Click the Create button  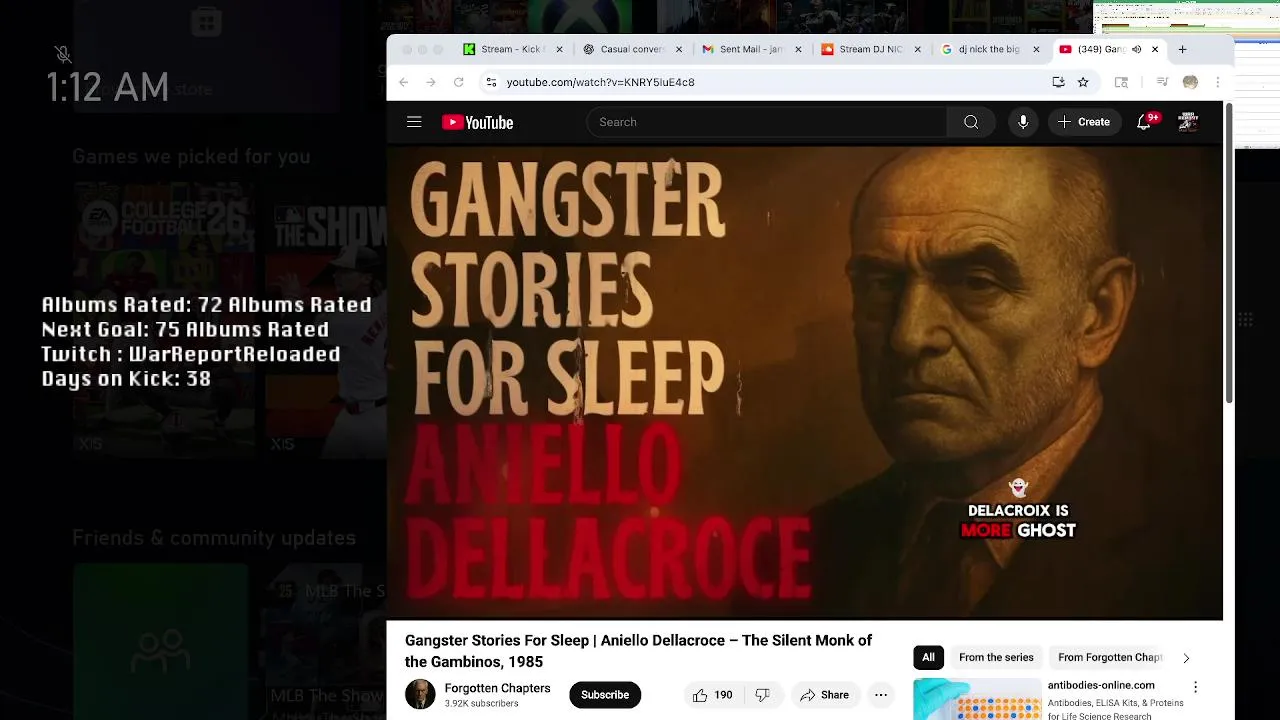tap(1084, 122)
